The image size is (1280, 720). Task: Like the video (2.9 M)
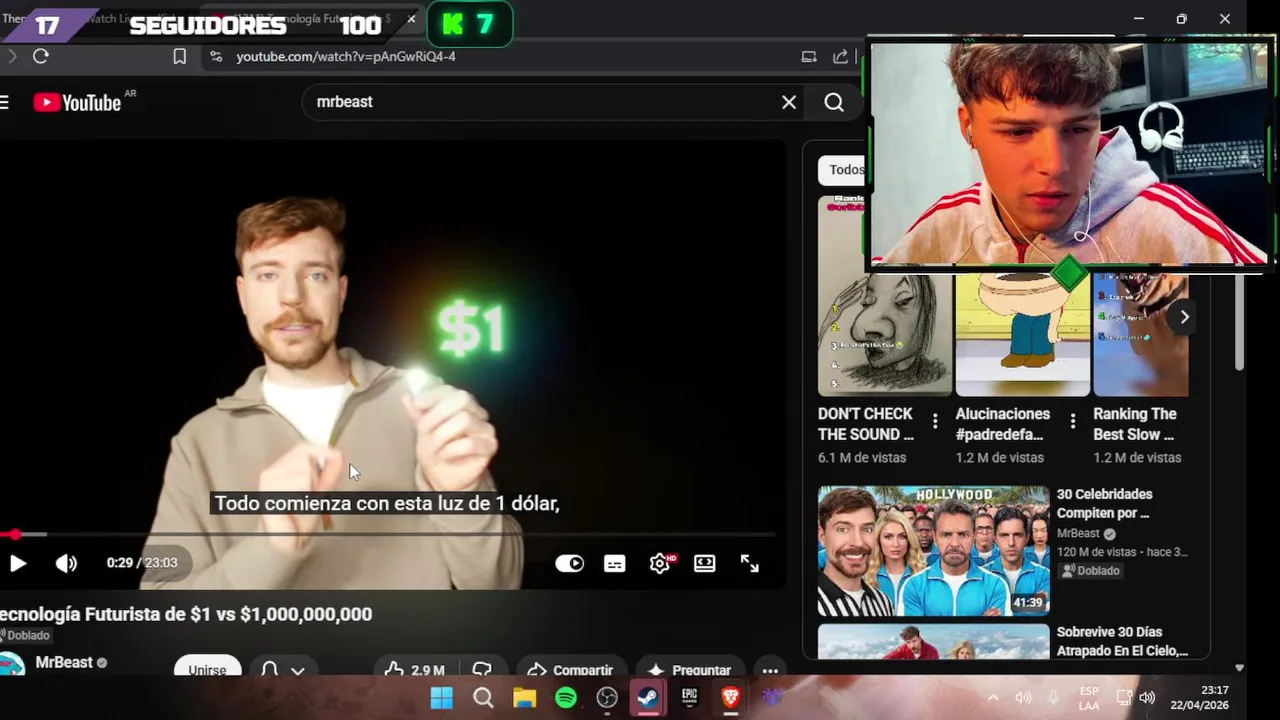tap(413, 669)
